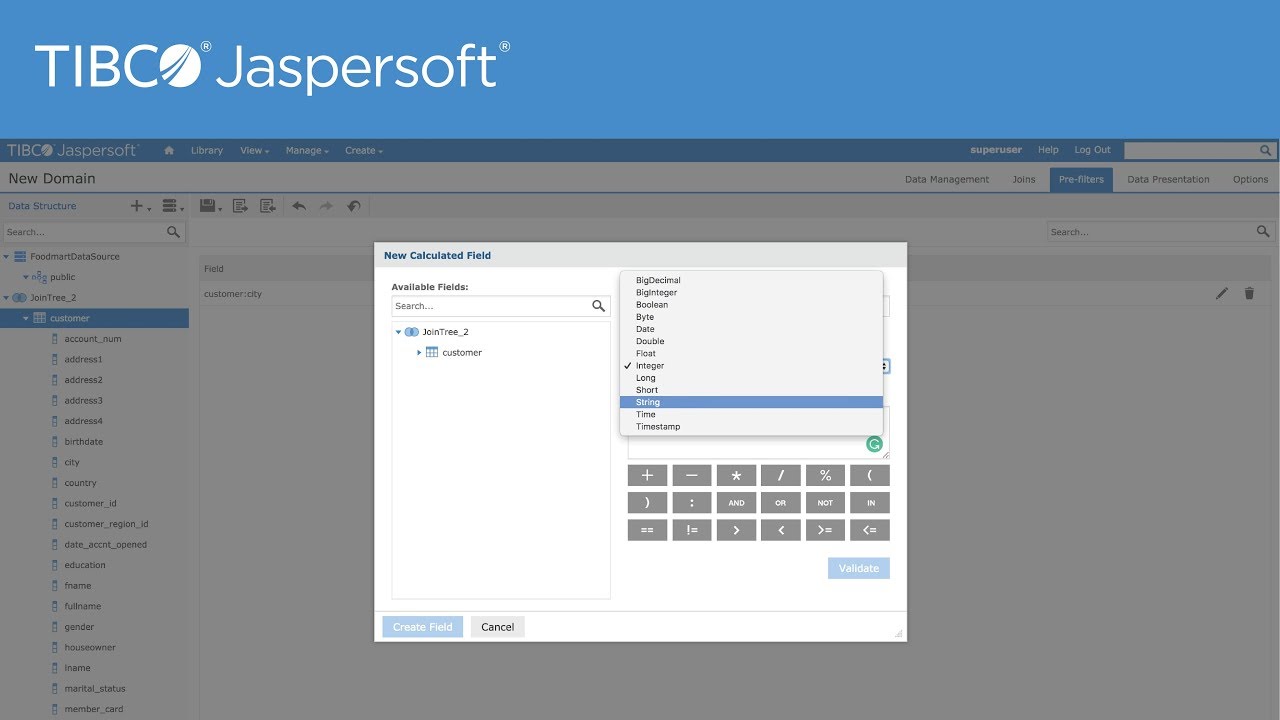The image size is (1280, 720).
Task: Collapse the FoodmartDataSource node
Action: 6,257
